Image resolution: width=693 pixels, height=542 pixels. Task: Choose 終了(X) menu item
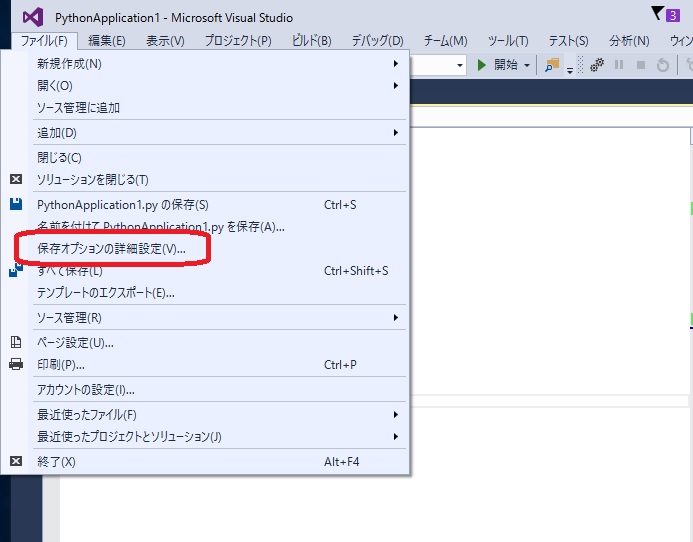[220, 462]
